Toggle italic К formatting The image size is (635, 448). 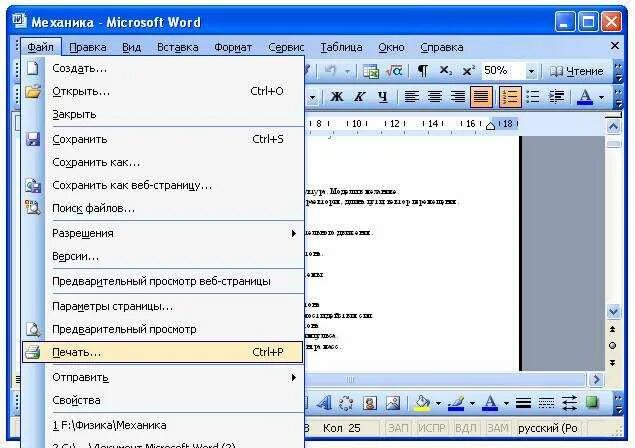pos(359,97)
